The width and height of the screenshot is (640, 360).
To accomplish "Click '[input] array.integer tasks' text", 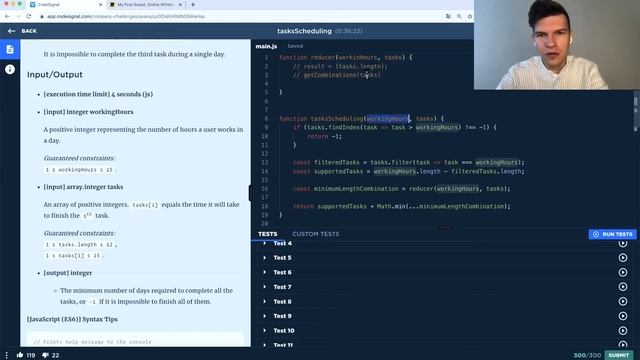I will [x=83, y=187].
